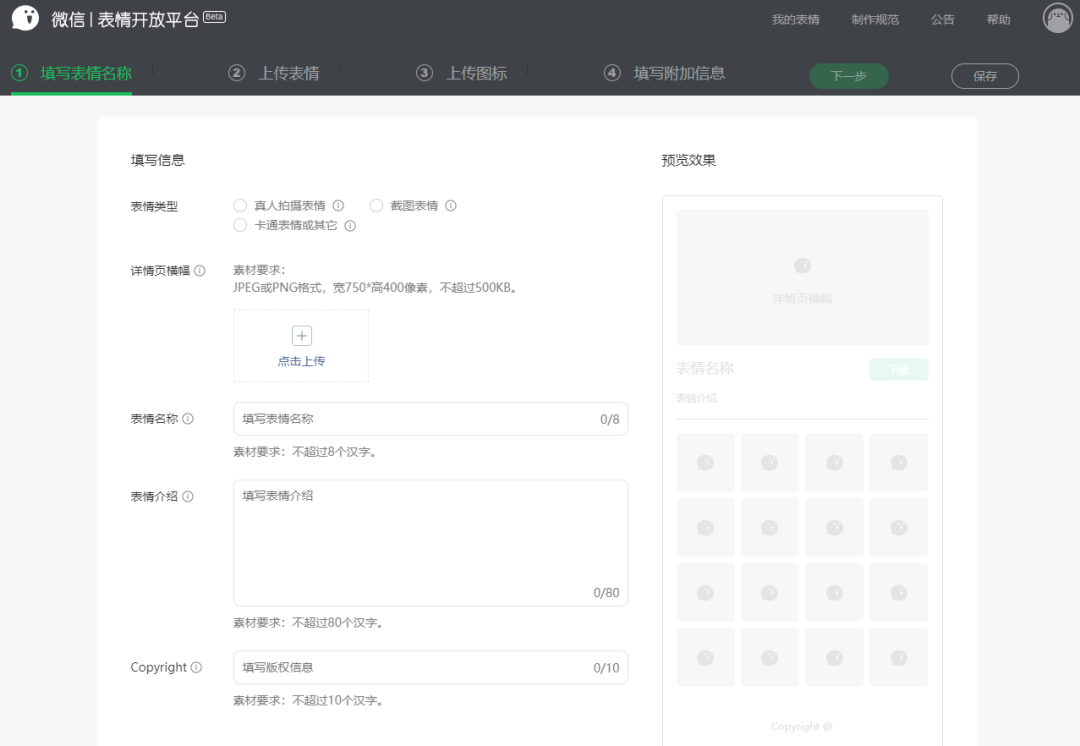Click the 保存 button
The width and height of the screenshot is (1080, 746).
point(985,76)
